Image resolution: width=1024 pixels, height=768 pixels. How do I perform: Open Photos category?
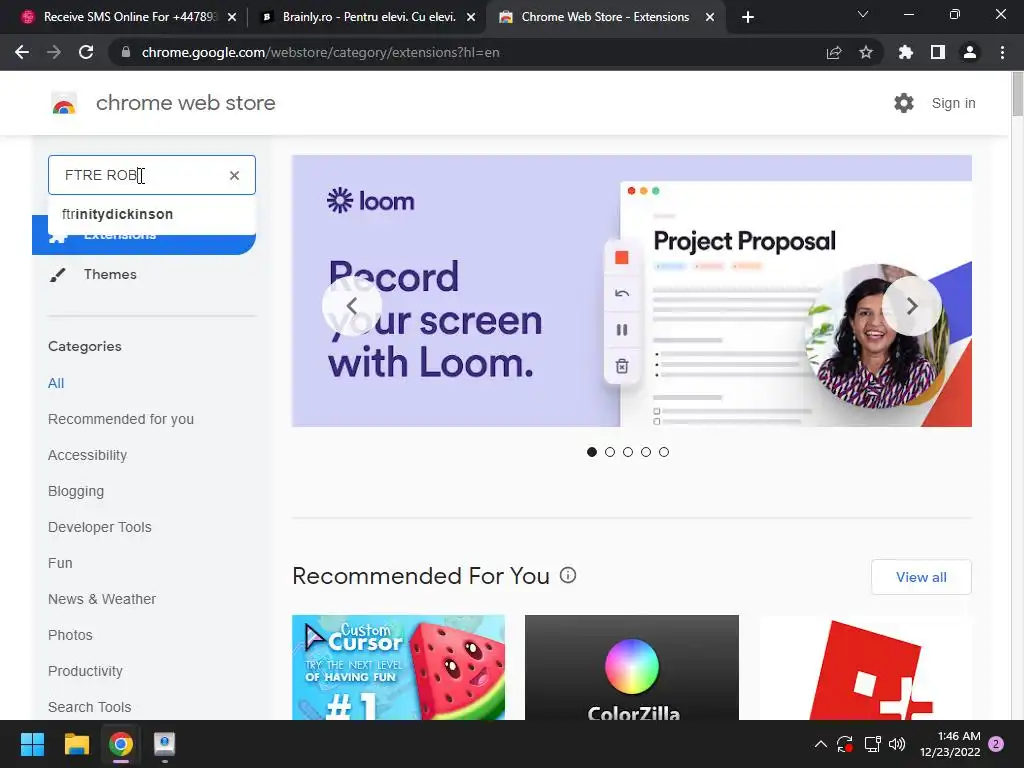[x=70, y=635]
